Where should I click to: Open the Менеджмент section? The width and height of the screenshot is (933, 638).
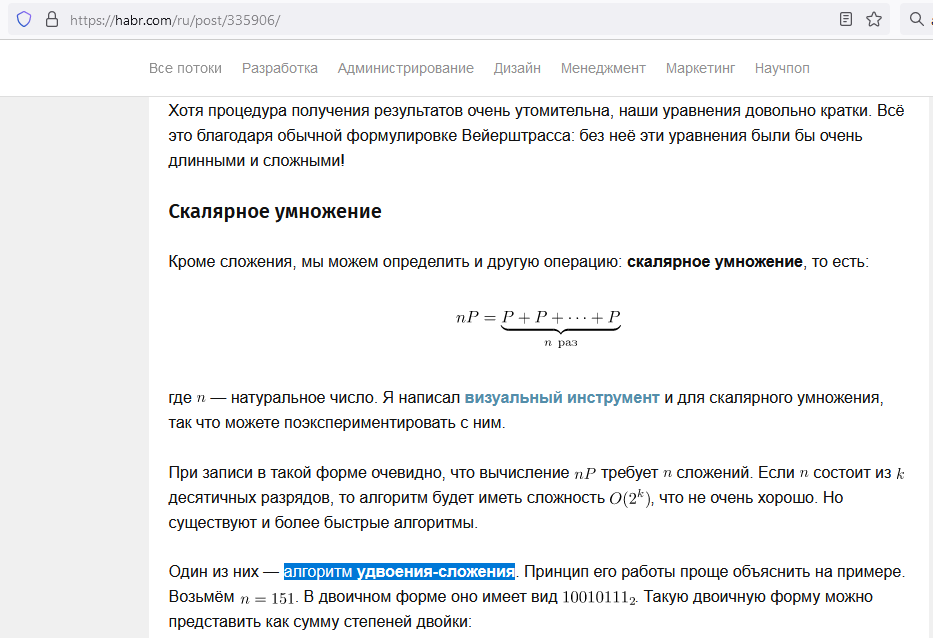[x=603, y=68]
